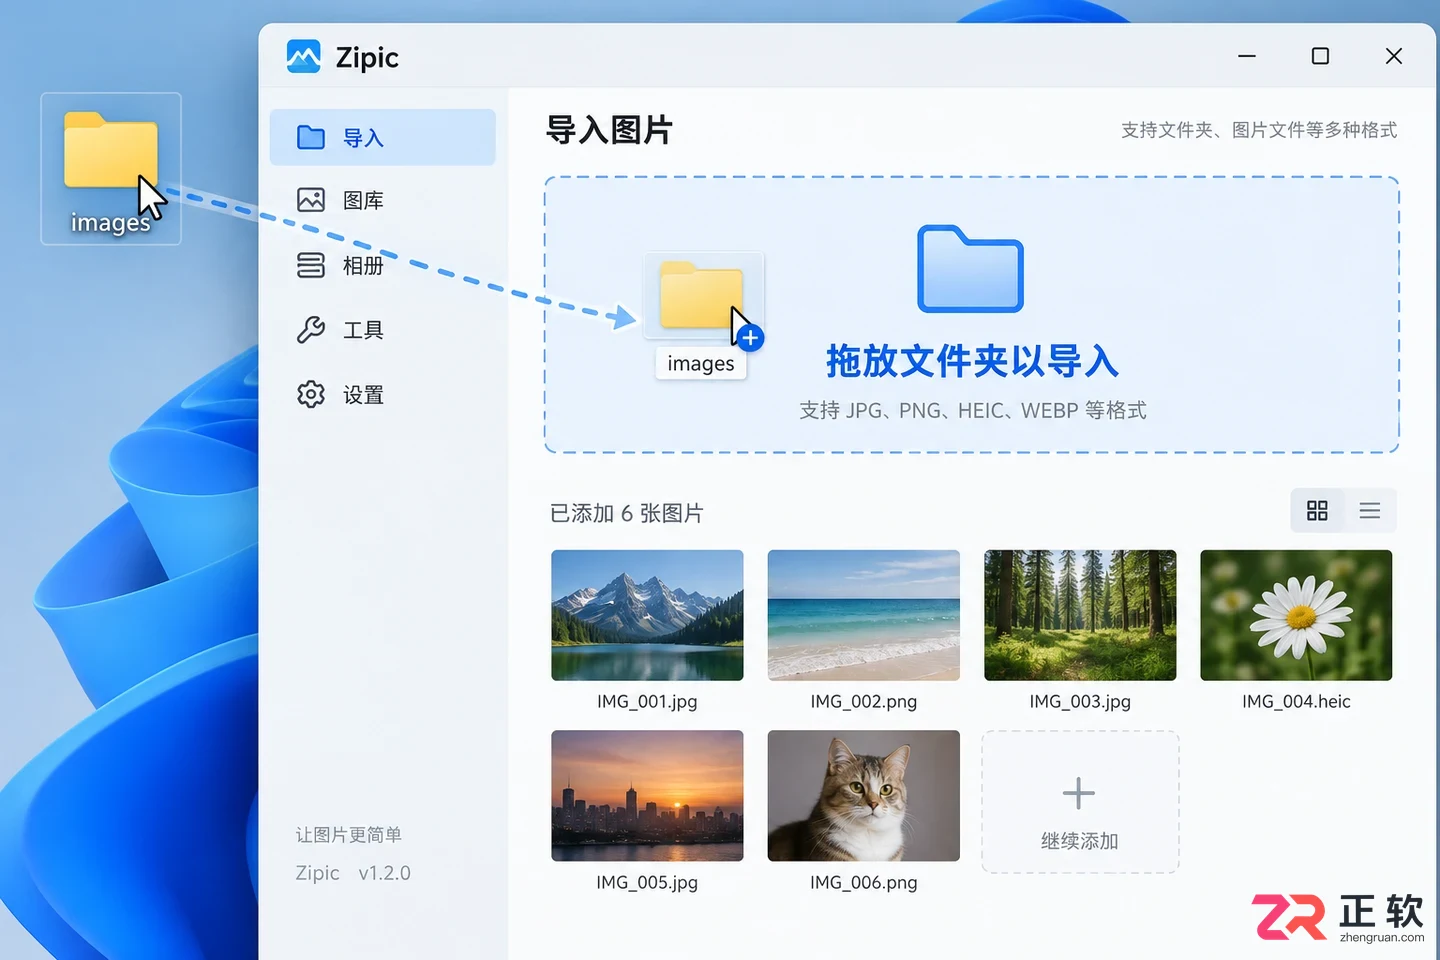The width and height of the screenshot is (1440, 960).
Task: Click the IMG_004.heic file name
Action: pyautogui.click(x=1296, y=701)
